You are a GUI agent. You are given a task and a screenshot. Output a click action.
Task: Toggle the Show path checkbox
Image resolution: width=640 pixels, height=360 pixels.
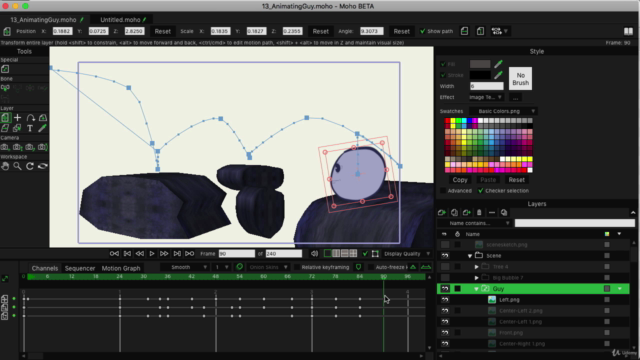pos(422,31)
